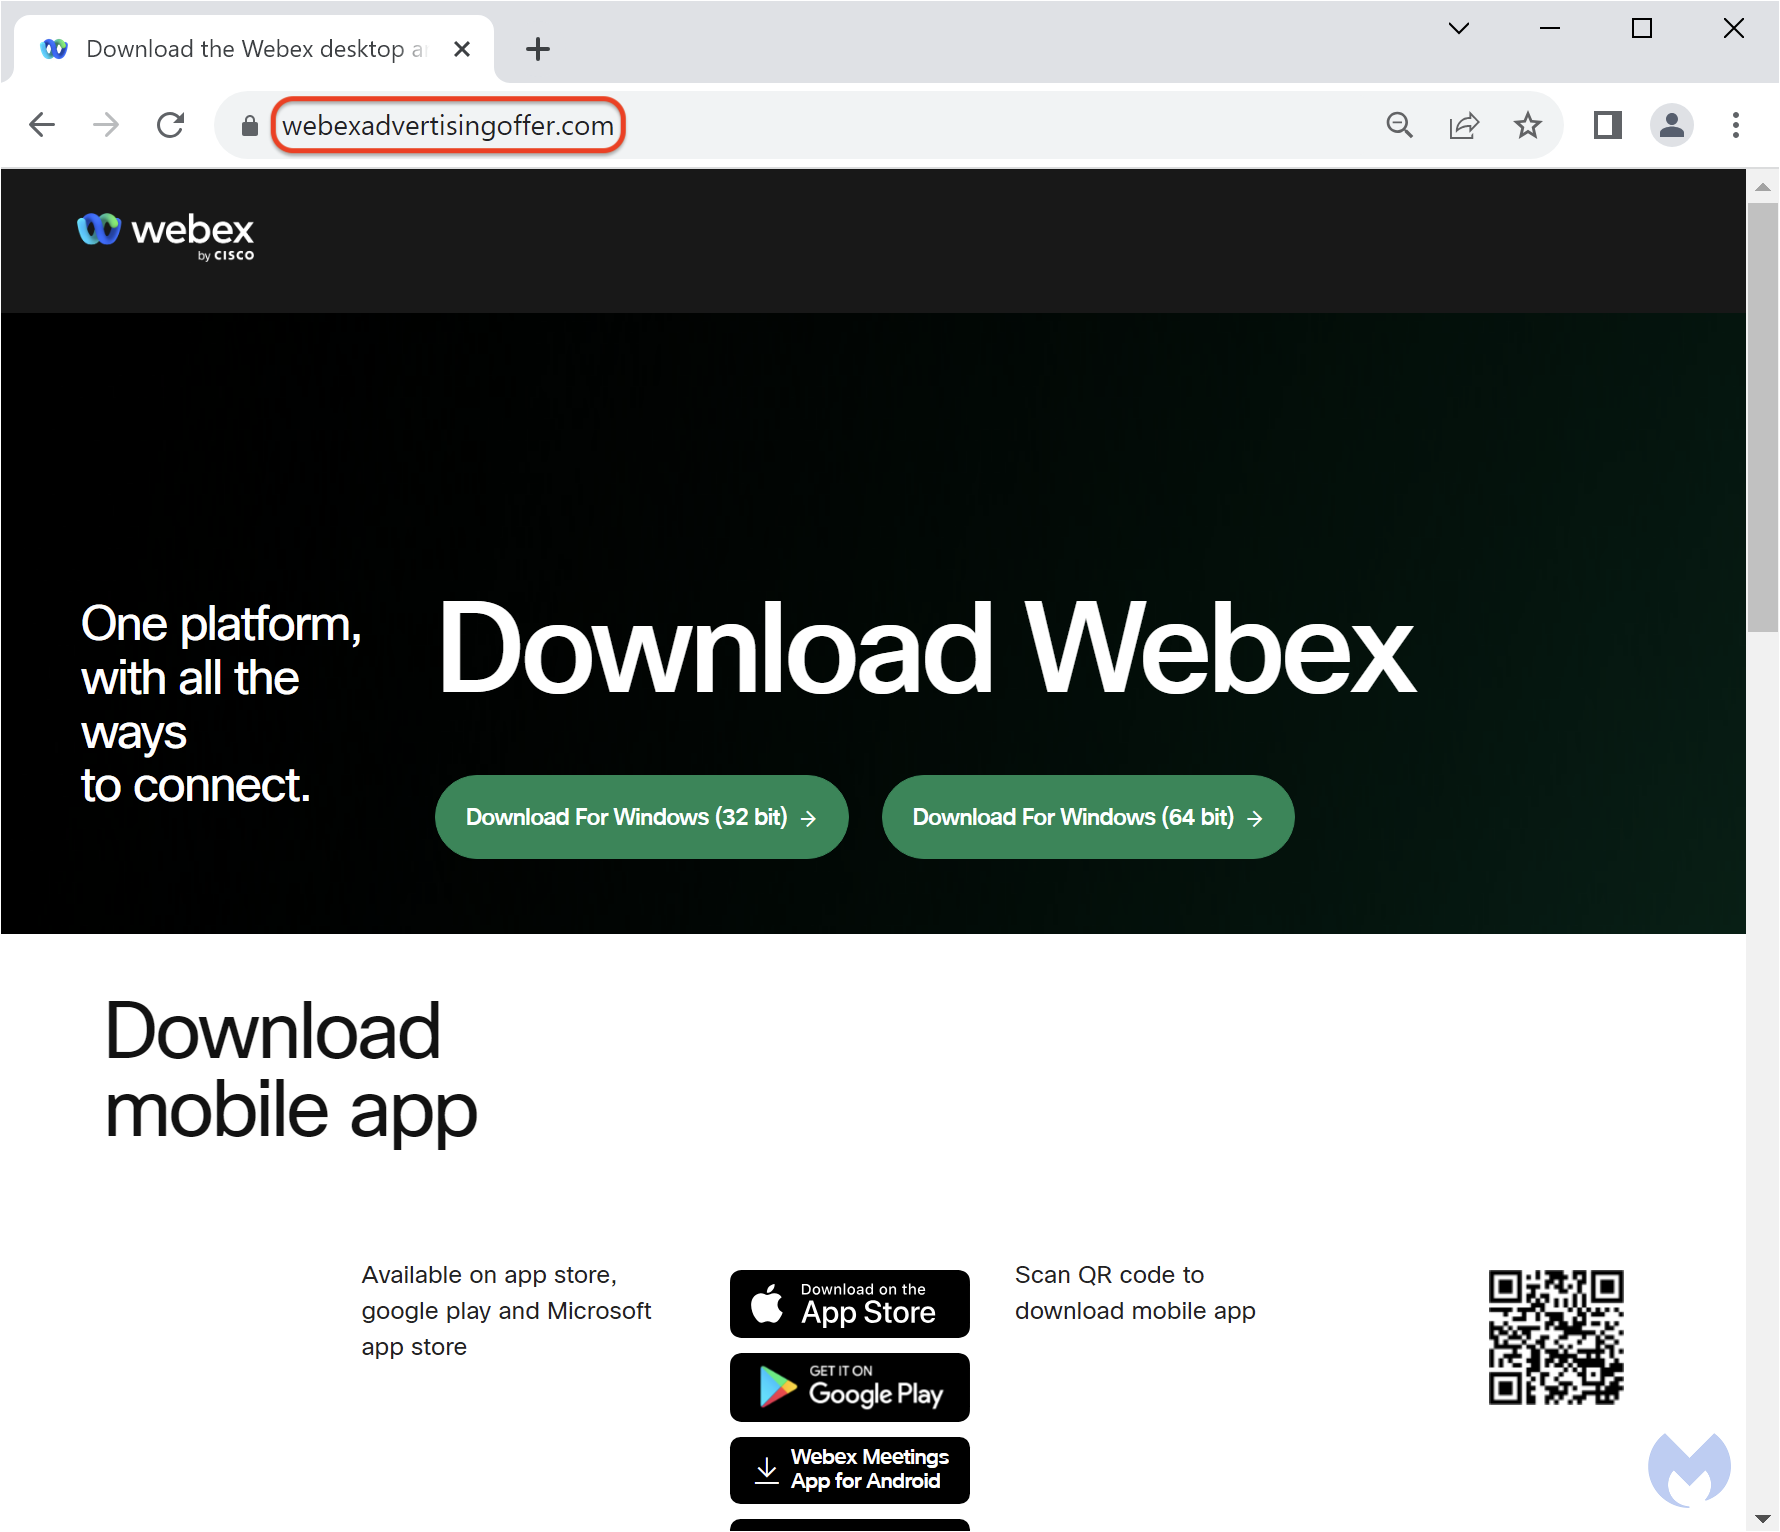This screenshot has height=1532, width=1780.
Task: View site security lock information
Action: (250, 126)
